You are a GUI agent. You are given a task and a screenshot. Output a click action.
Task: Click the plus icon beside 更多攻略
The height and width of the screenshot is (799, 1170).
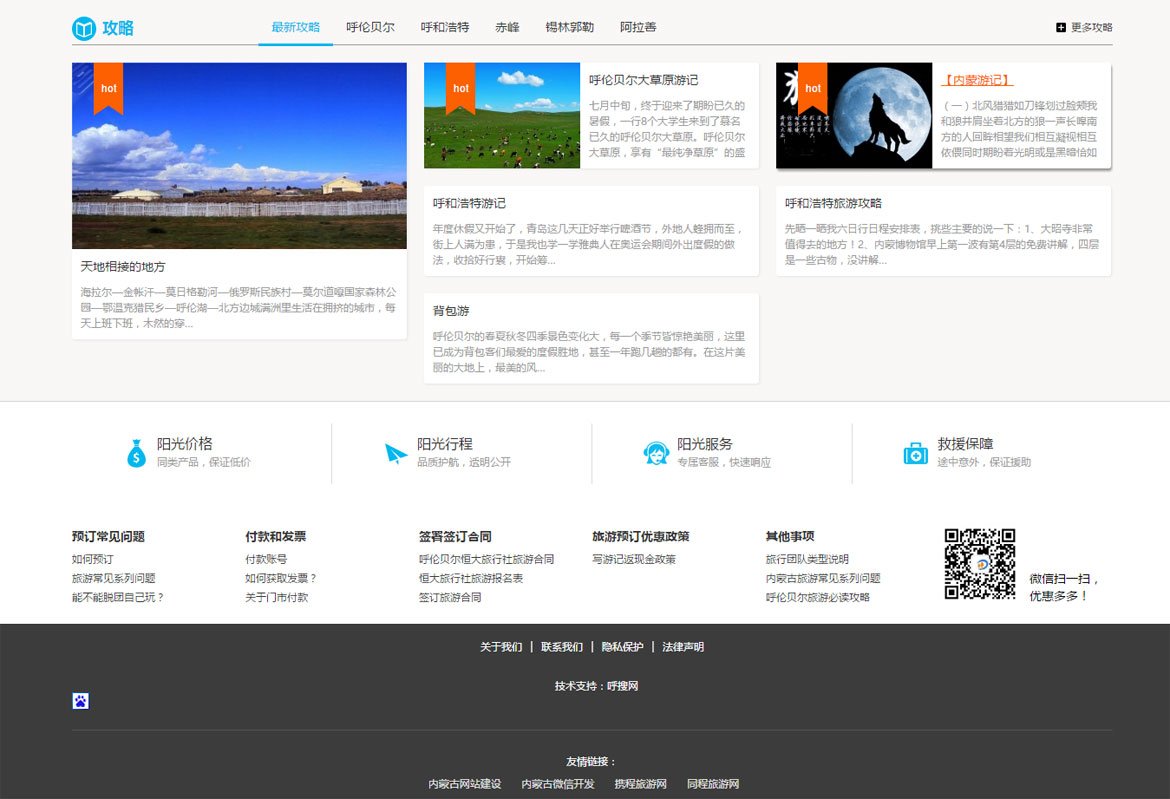coord(1061,28)
